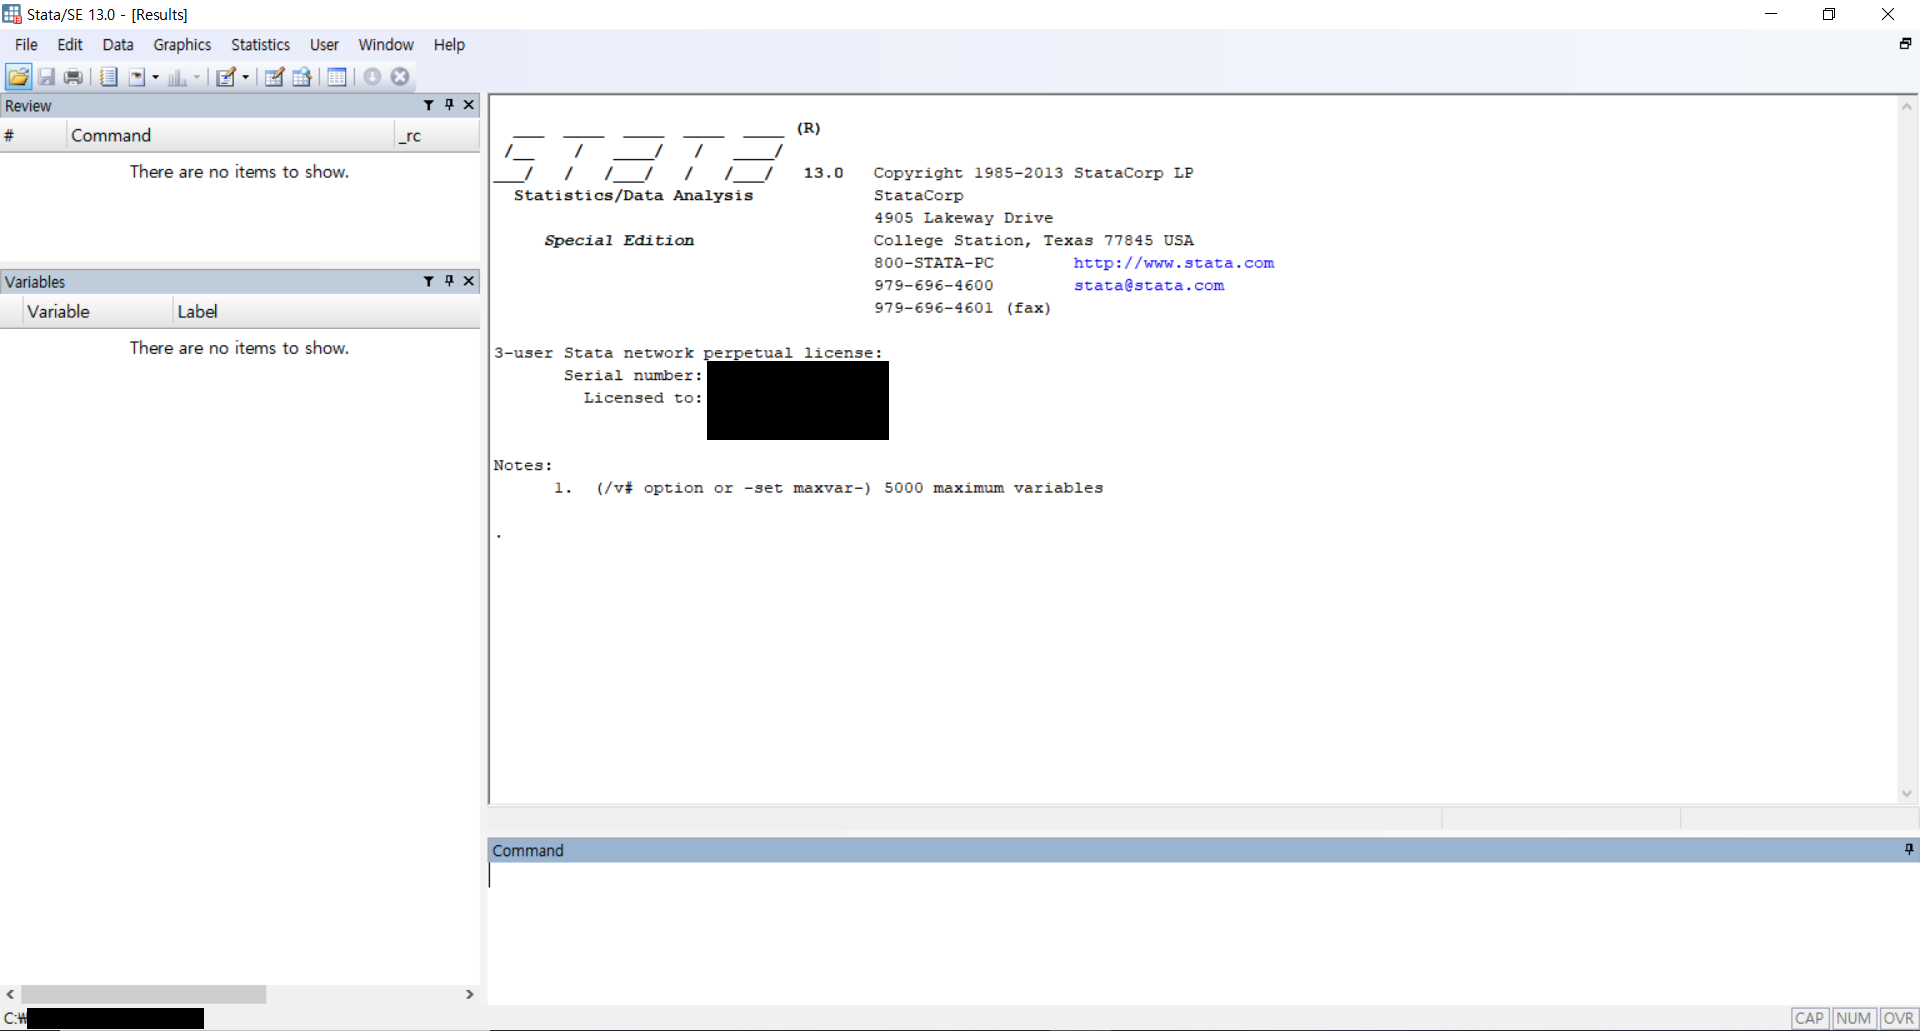Open the Viewer eye toolbar icon
Image resolution: width=1920 pixels, height=1031 pixels.
pos(137,77)
